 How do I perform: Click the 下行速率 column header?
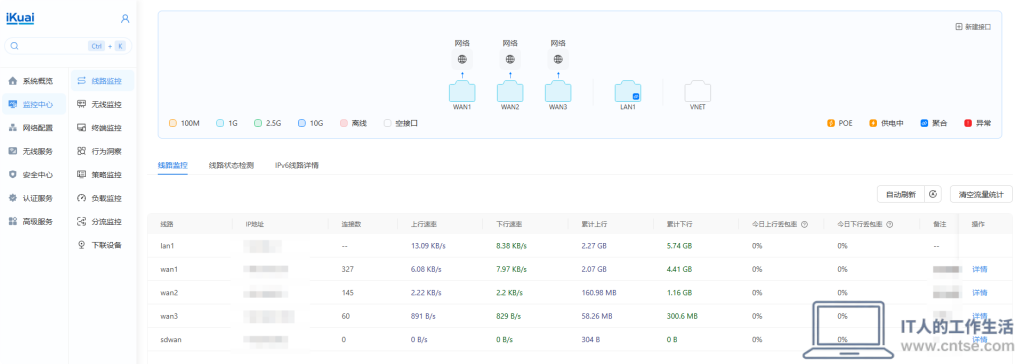(509, 224)
